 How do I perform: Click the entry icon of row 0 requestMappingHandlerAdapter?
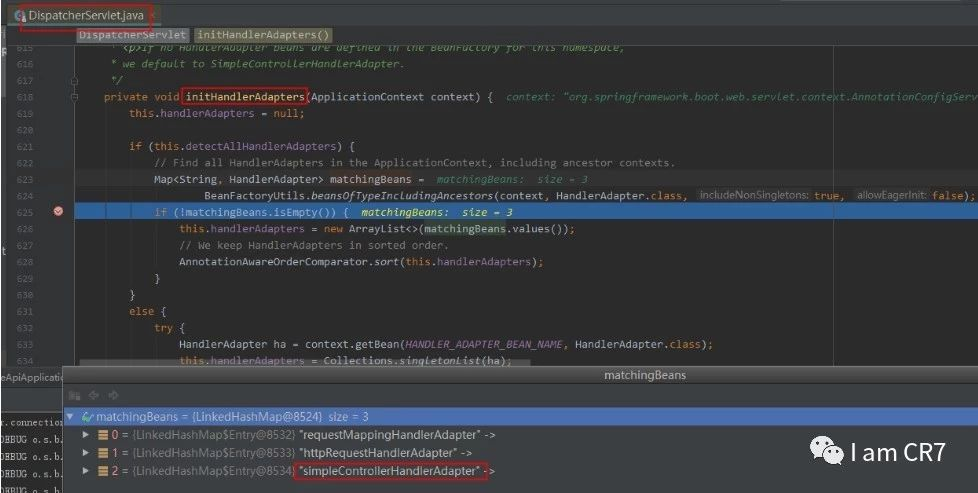pos(103,434)
